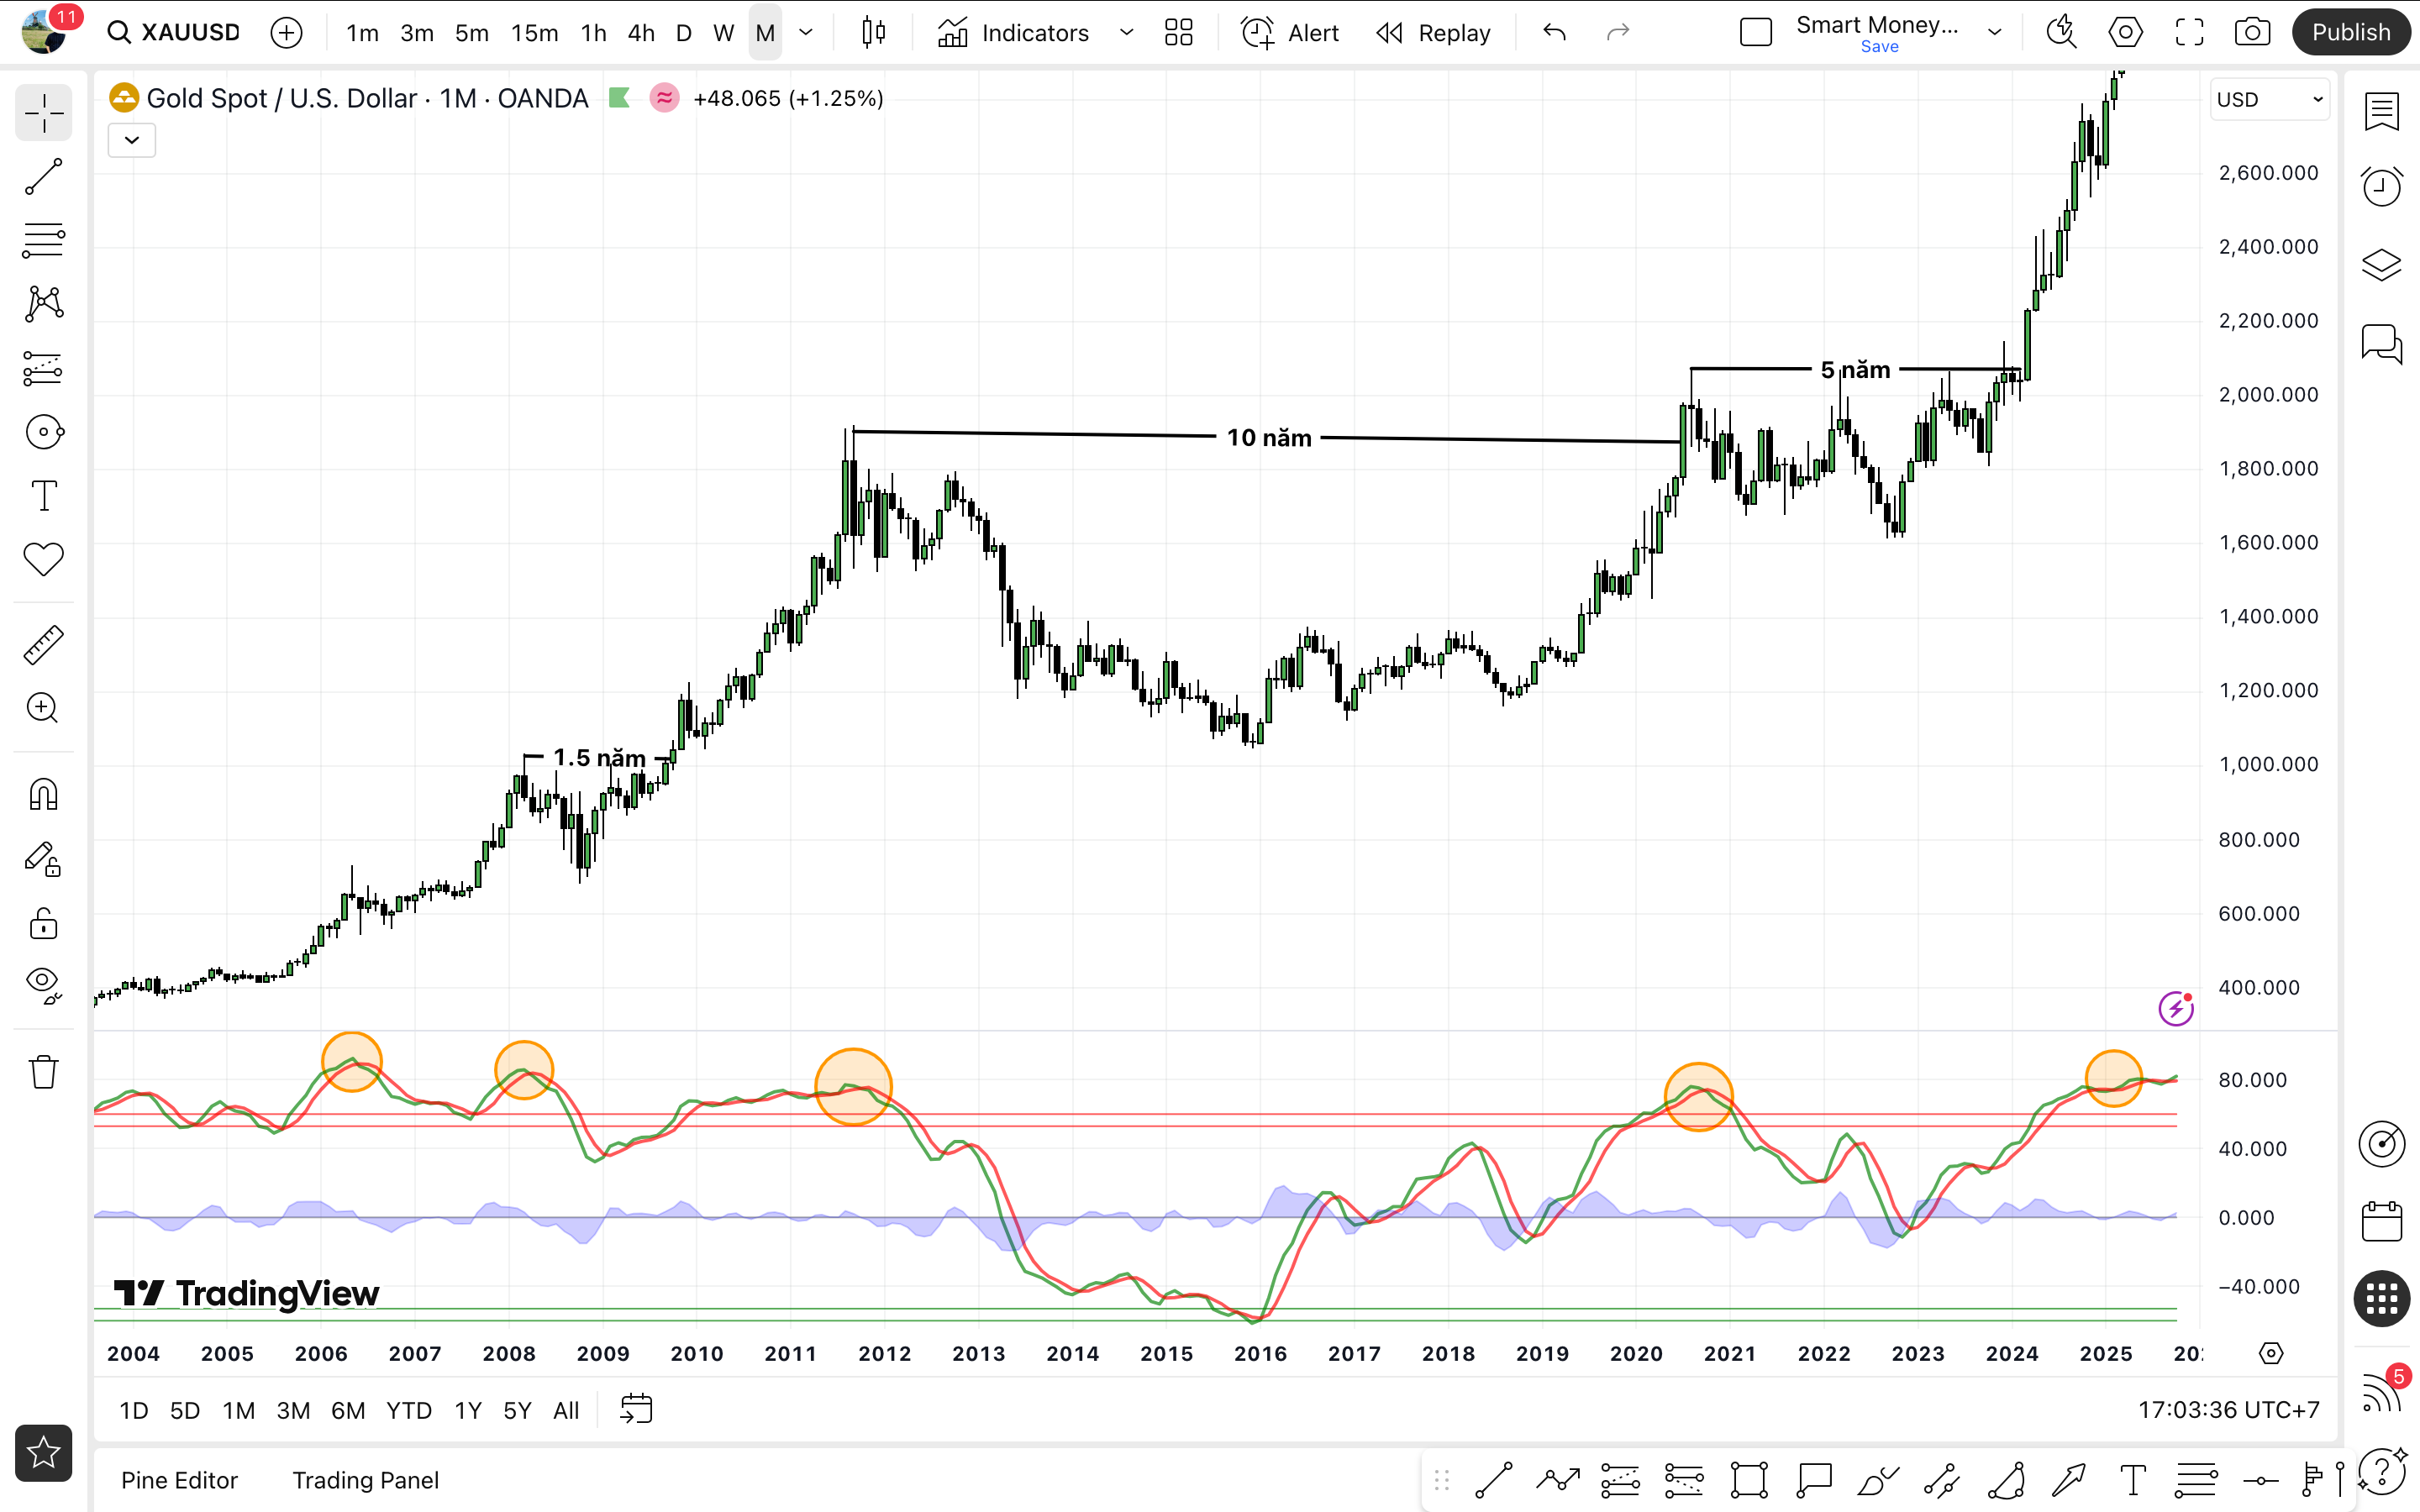Click the XAUUSD symbol search field
This screenshot has width=2420, height=1512.
(x=190, y=32)
